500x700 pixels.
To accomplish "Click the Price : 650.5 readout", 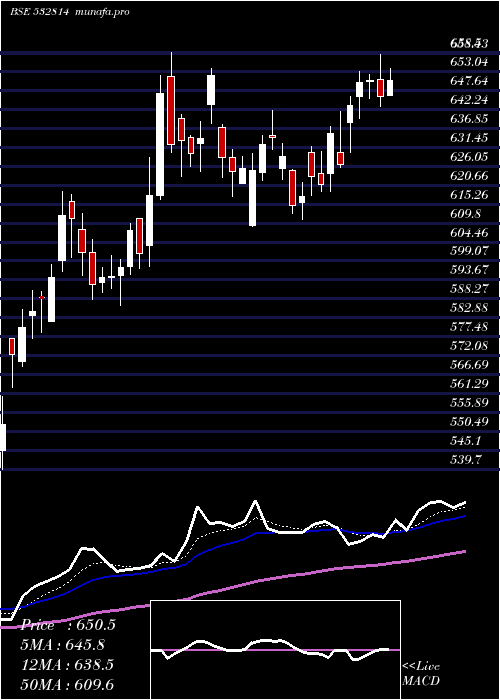I will (68, 625).
